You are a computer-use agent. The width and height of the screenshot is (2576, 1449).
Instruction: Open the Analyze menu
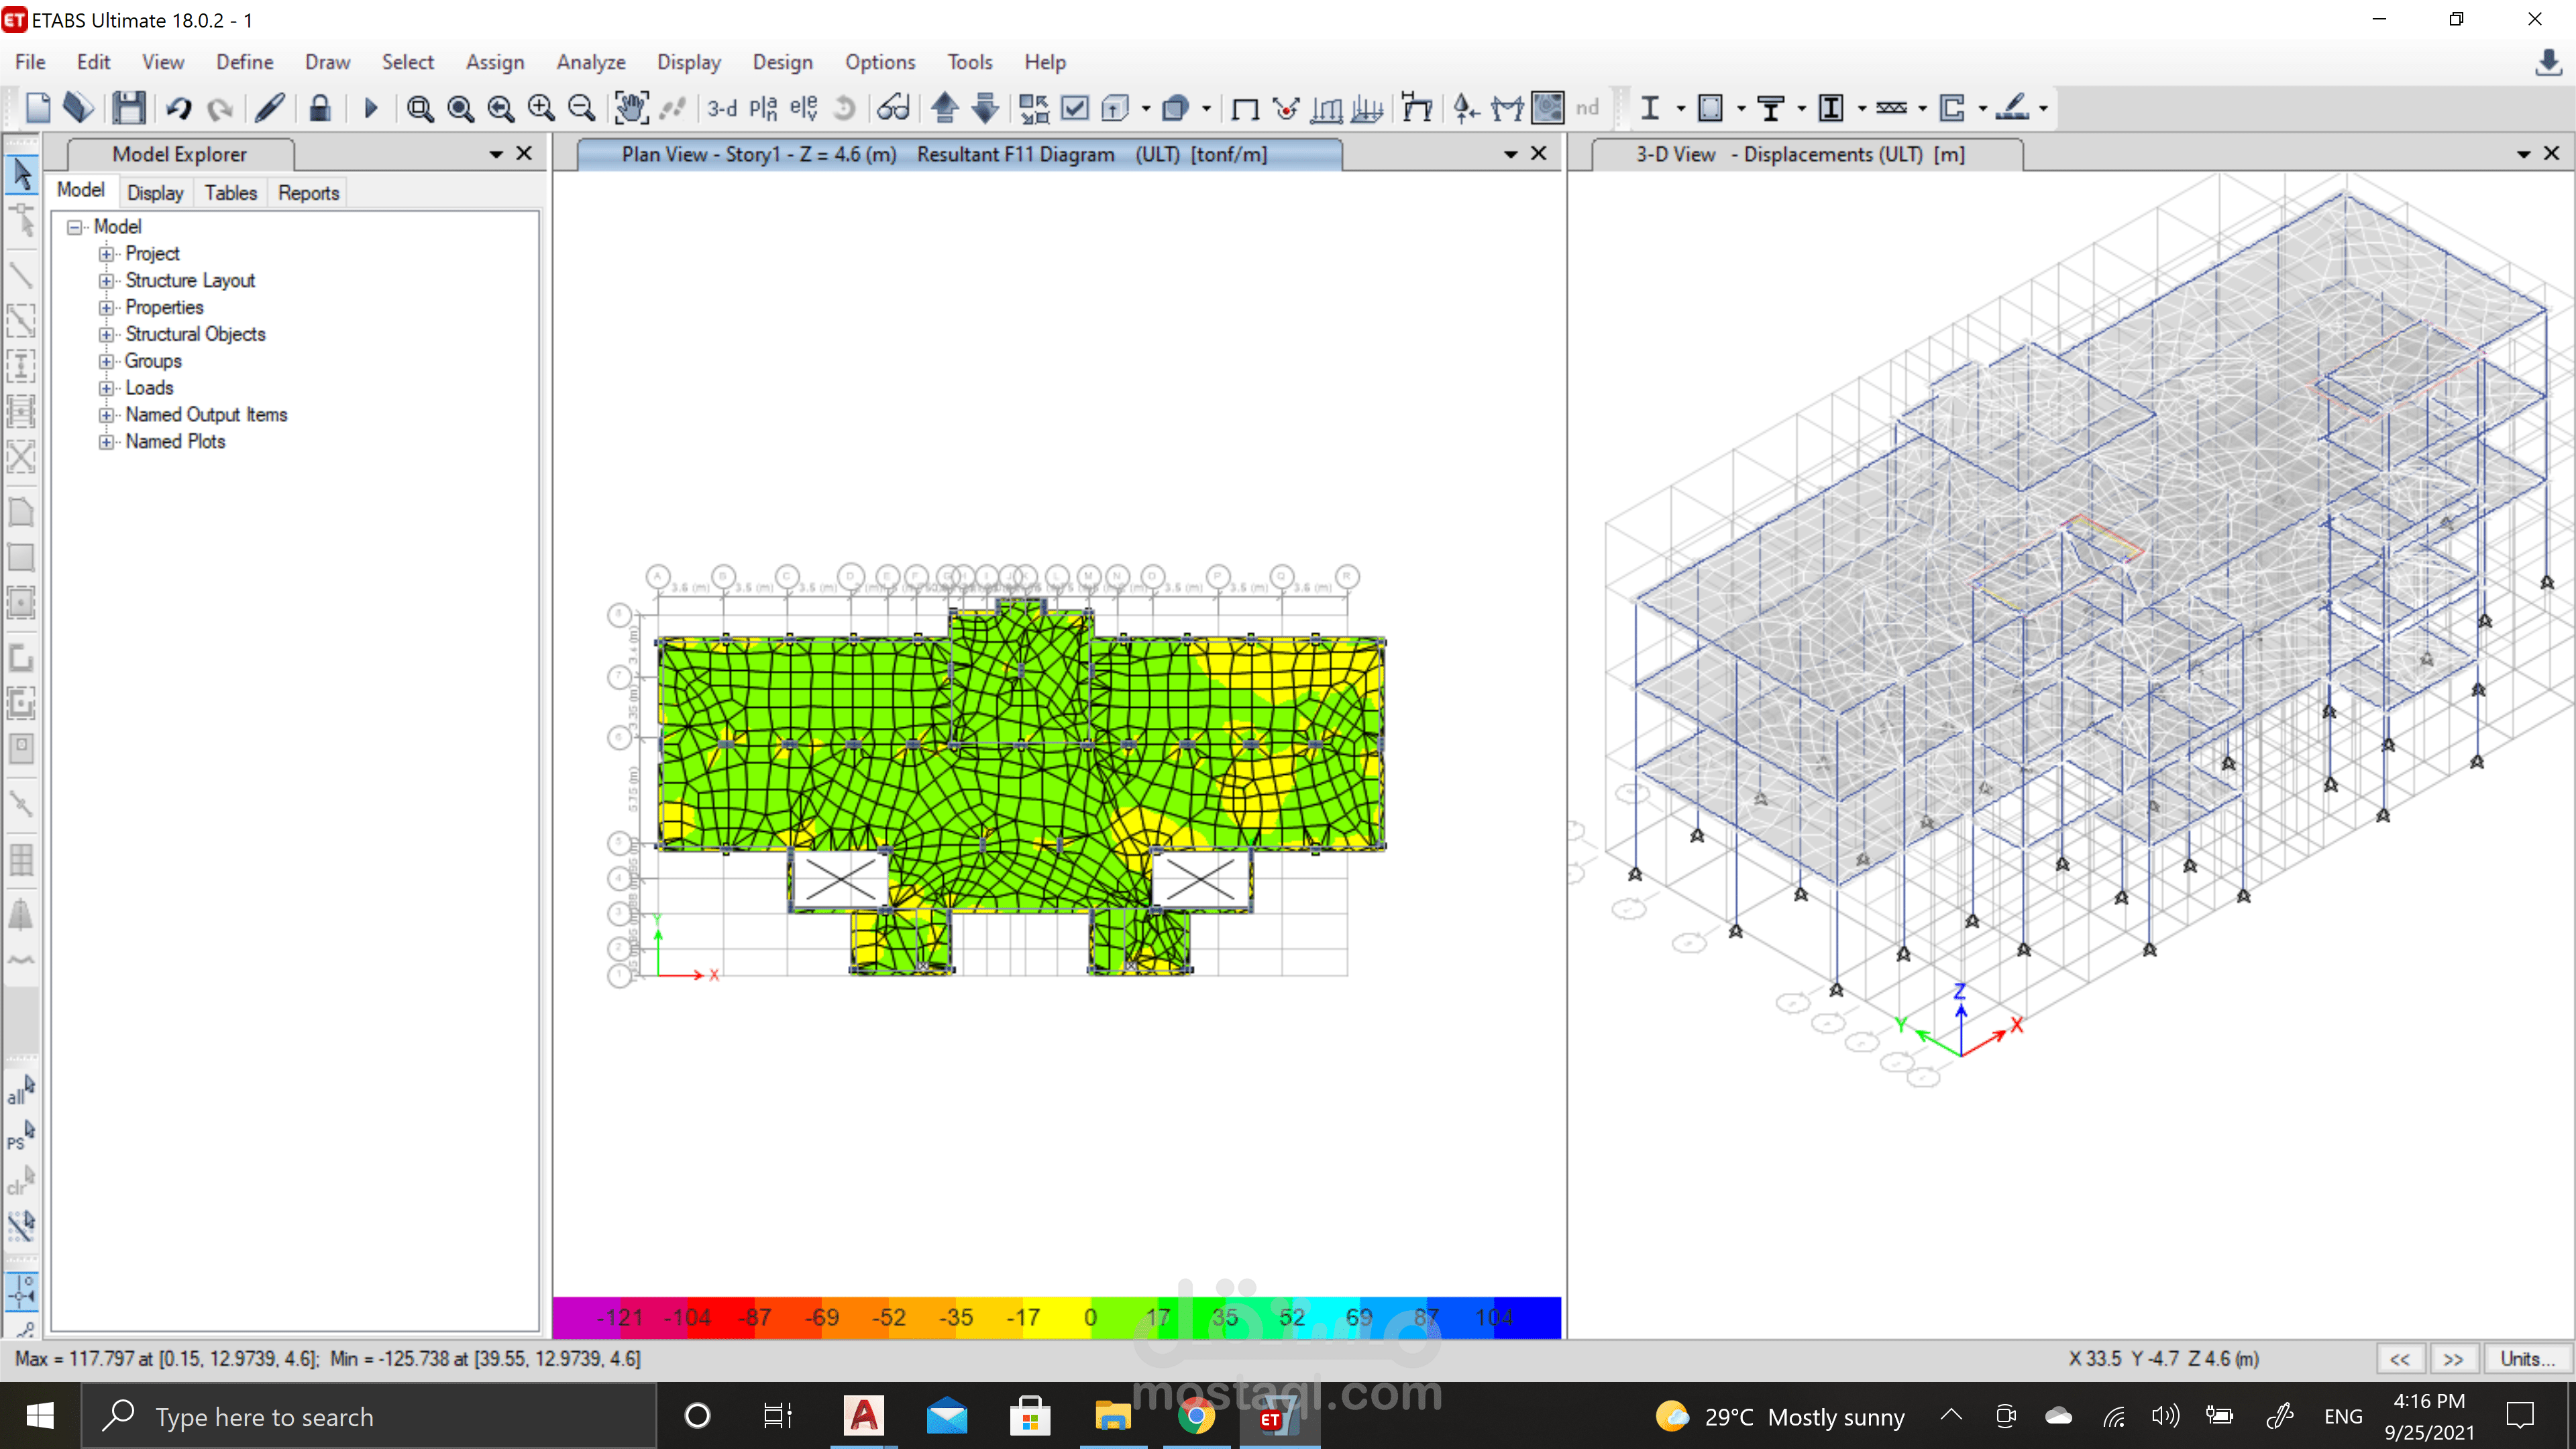pos(590,62)
